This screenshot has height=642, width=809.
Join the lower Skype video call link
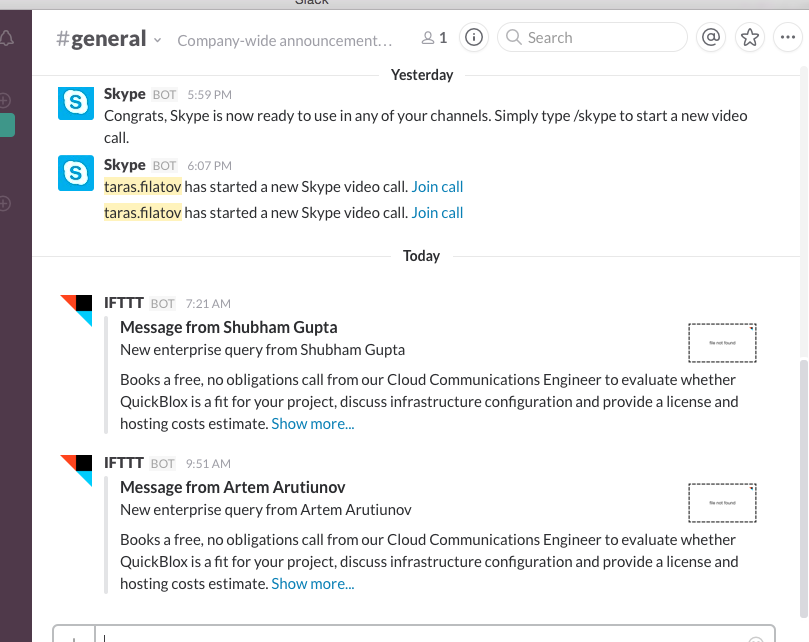(437, 213)
